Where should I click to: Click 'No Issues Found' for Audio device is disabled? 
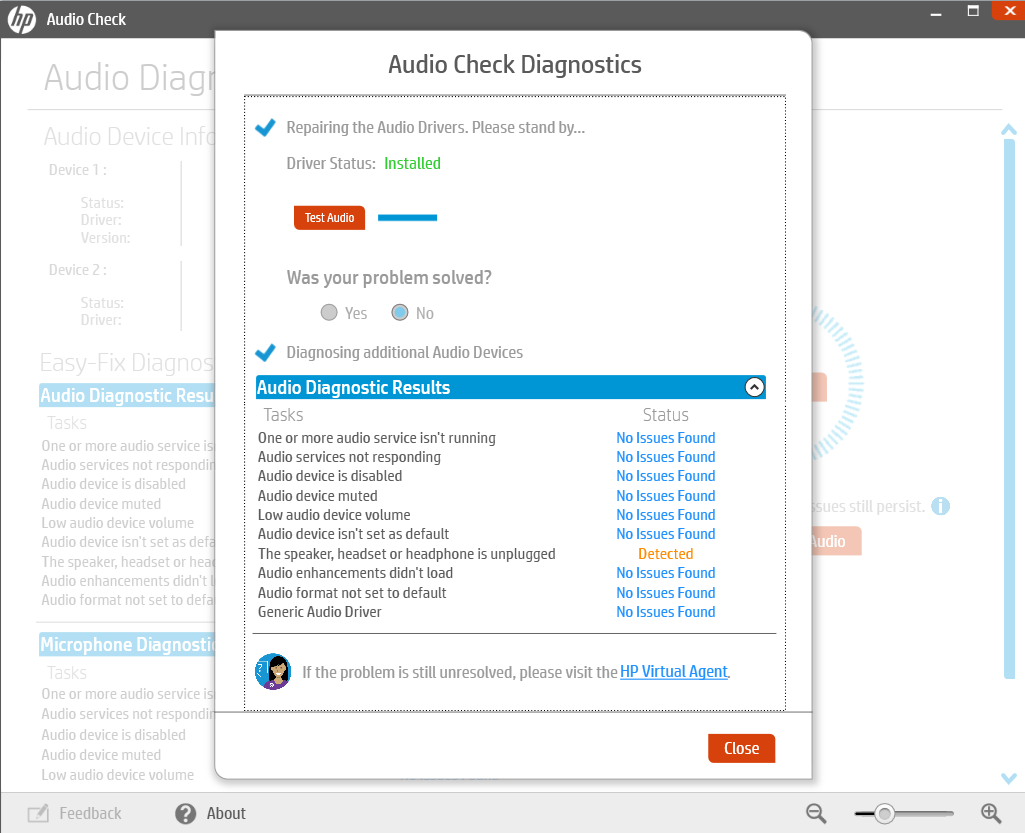click(665, 476)
